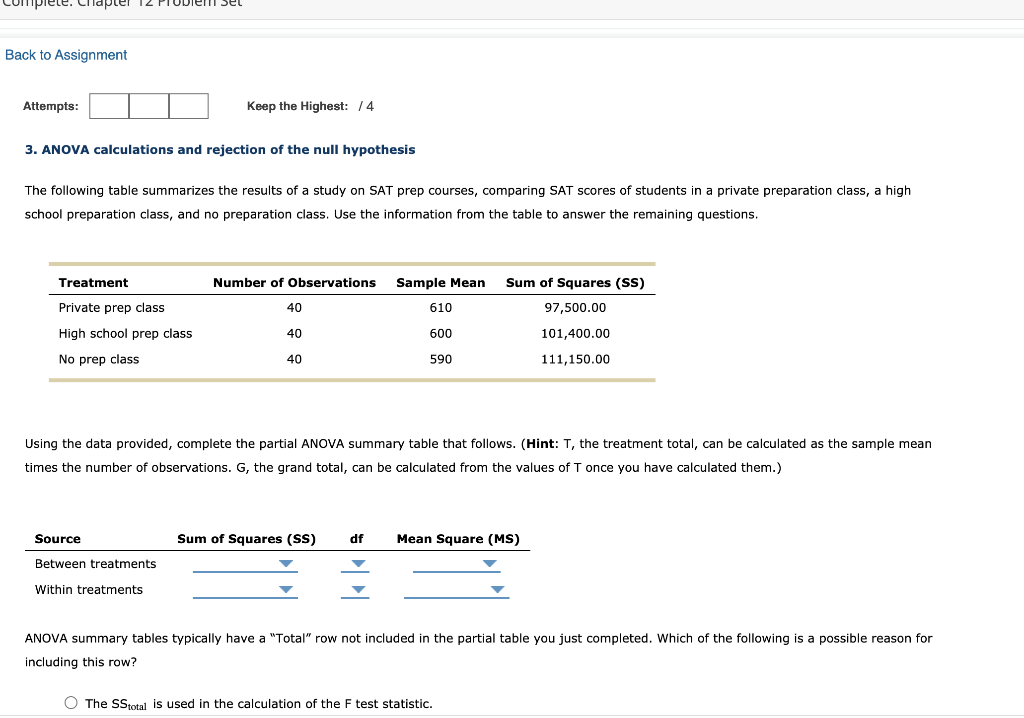The height and width of the screenshot is (718, 1024).
Task: Click the third Attempts score box
Action: [x=188, y=105]
